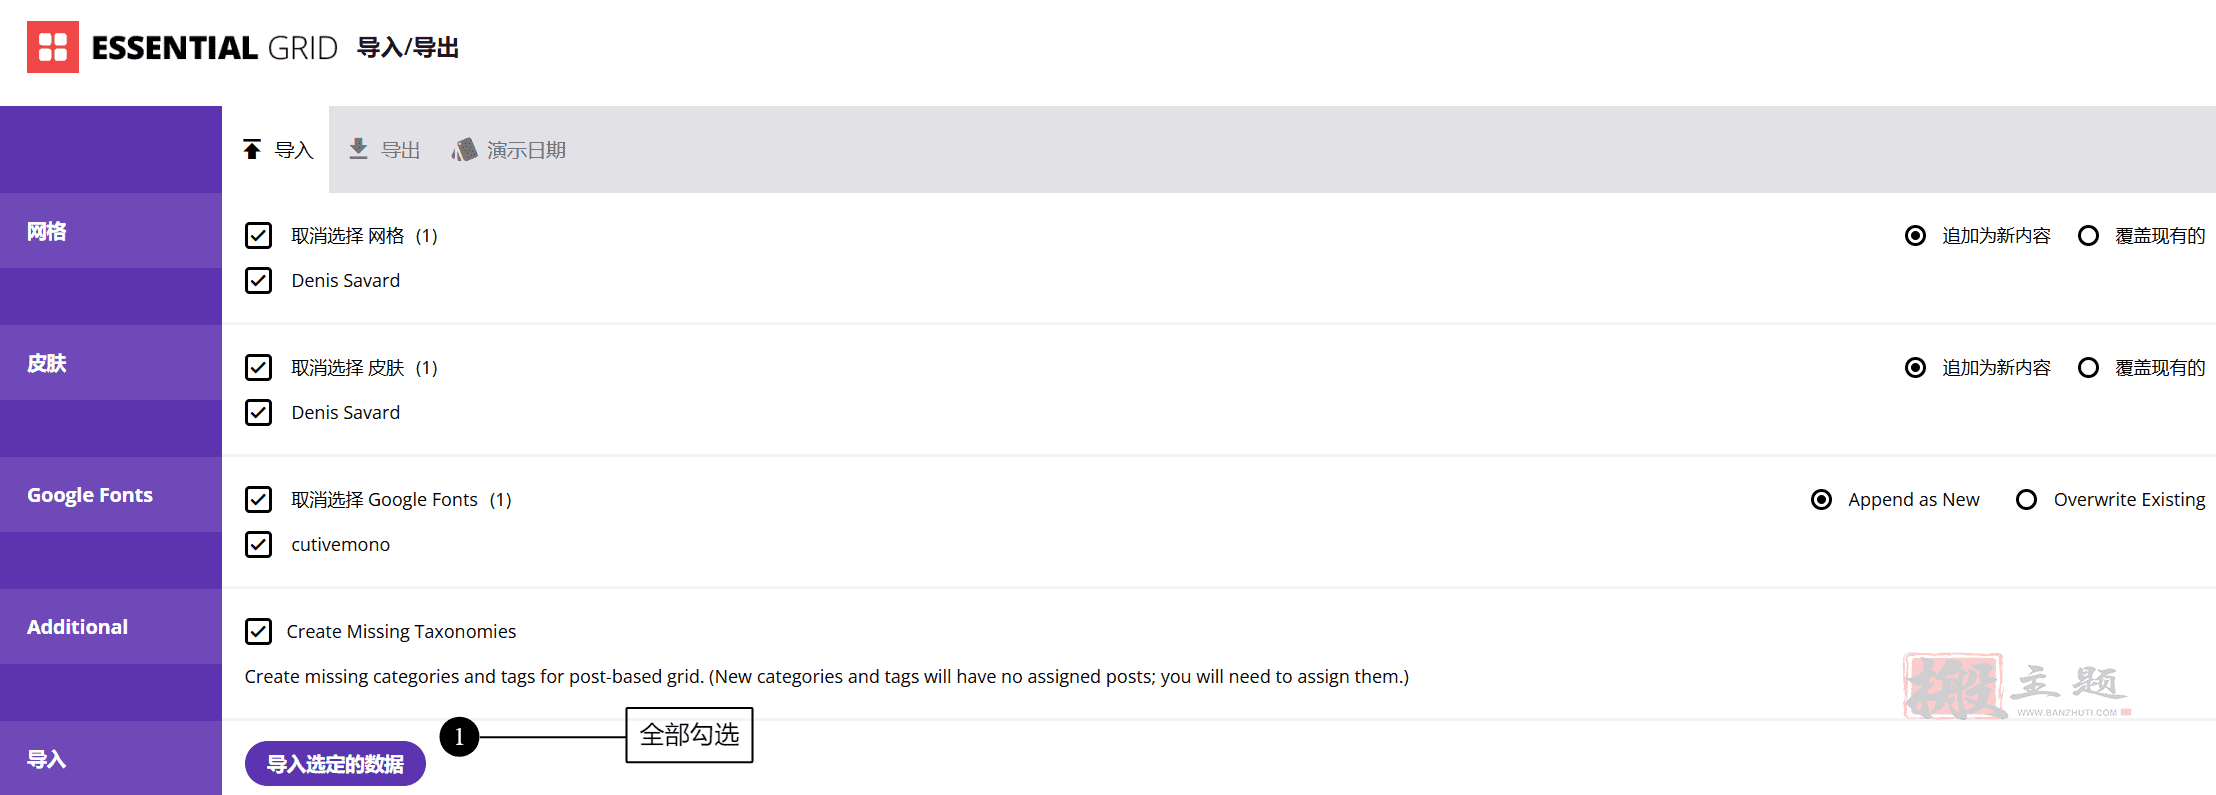Click 导入选定的数据 button

pyautogui.click(x=335, y=764)
